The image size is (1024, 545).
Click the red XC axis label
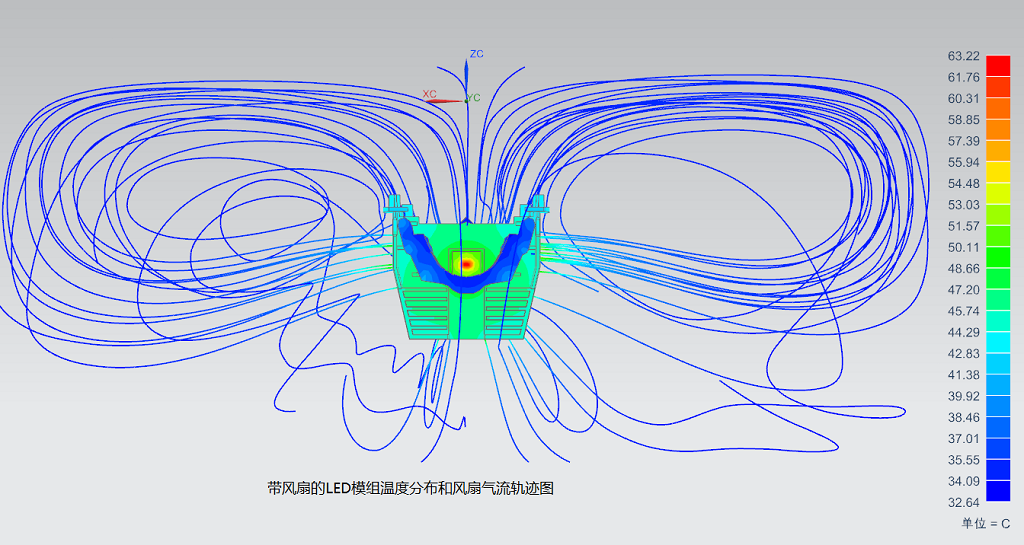click(429, 94)
